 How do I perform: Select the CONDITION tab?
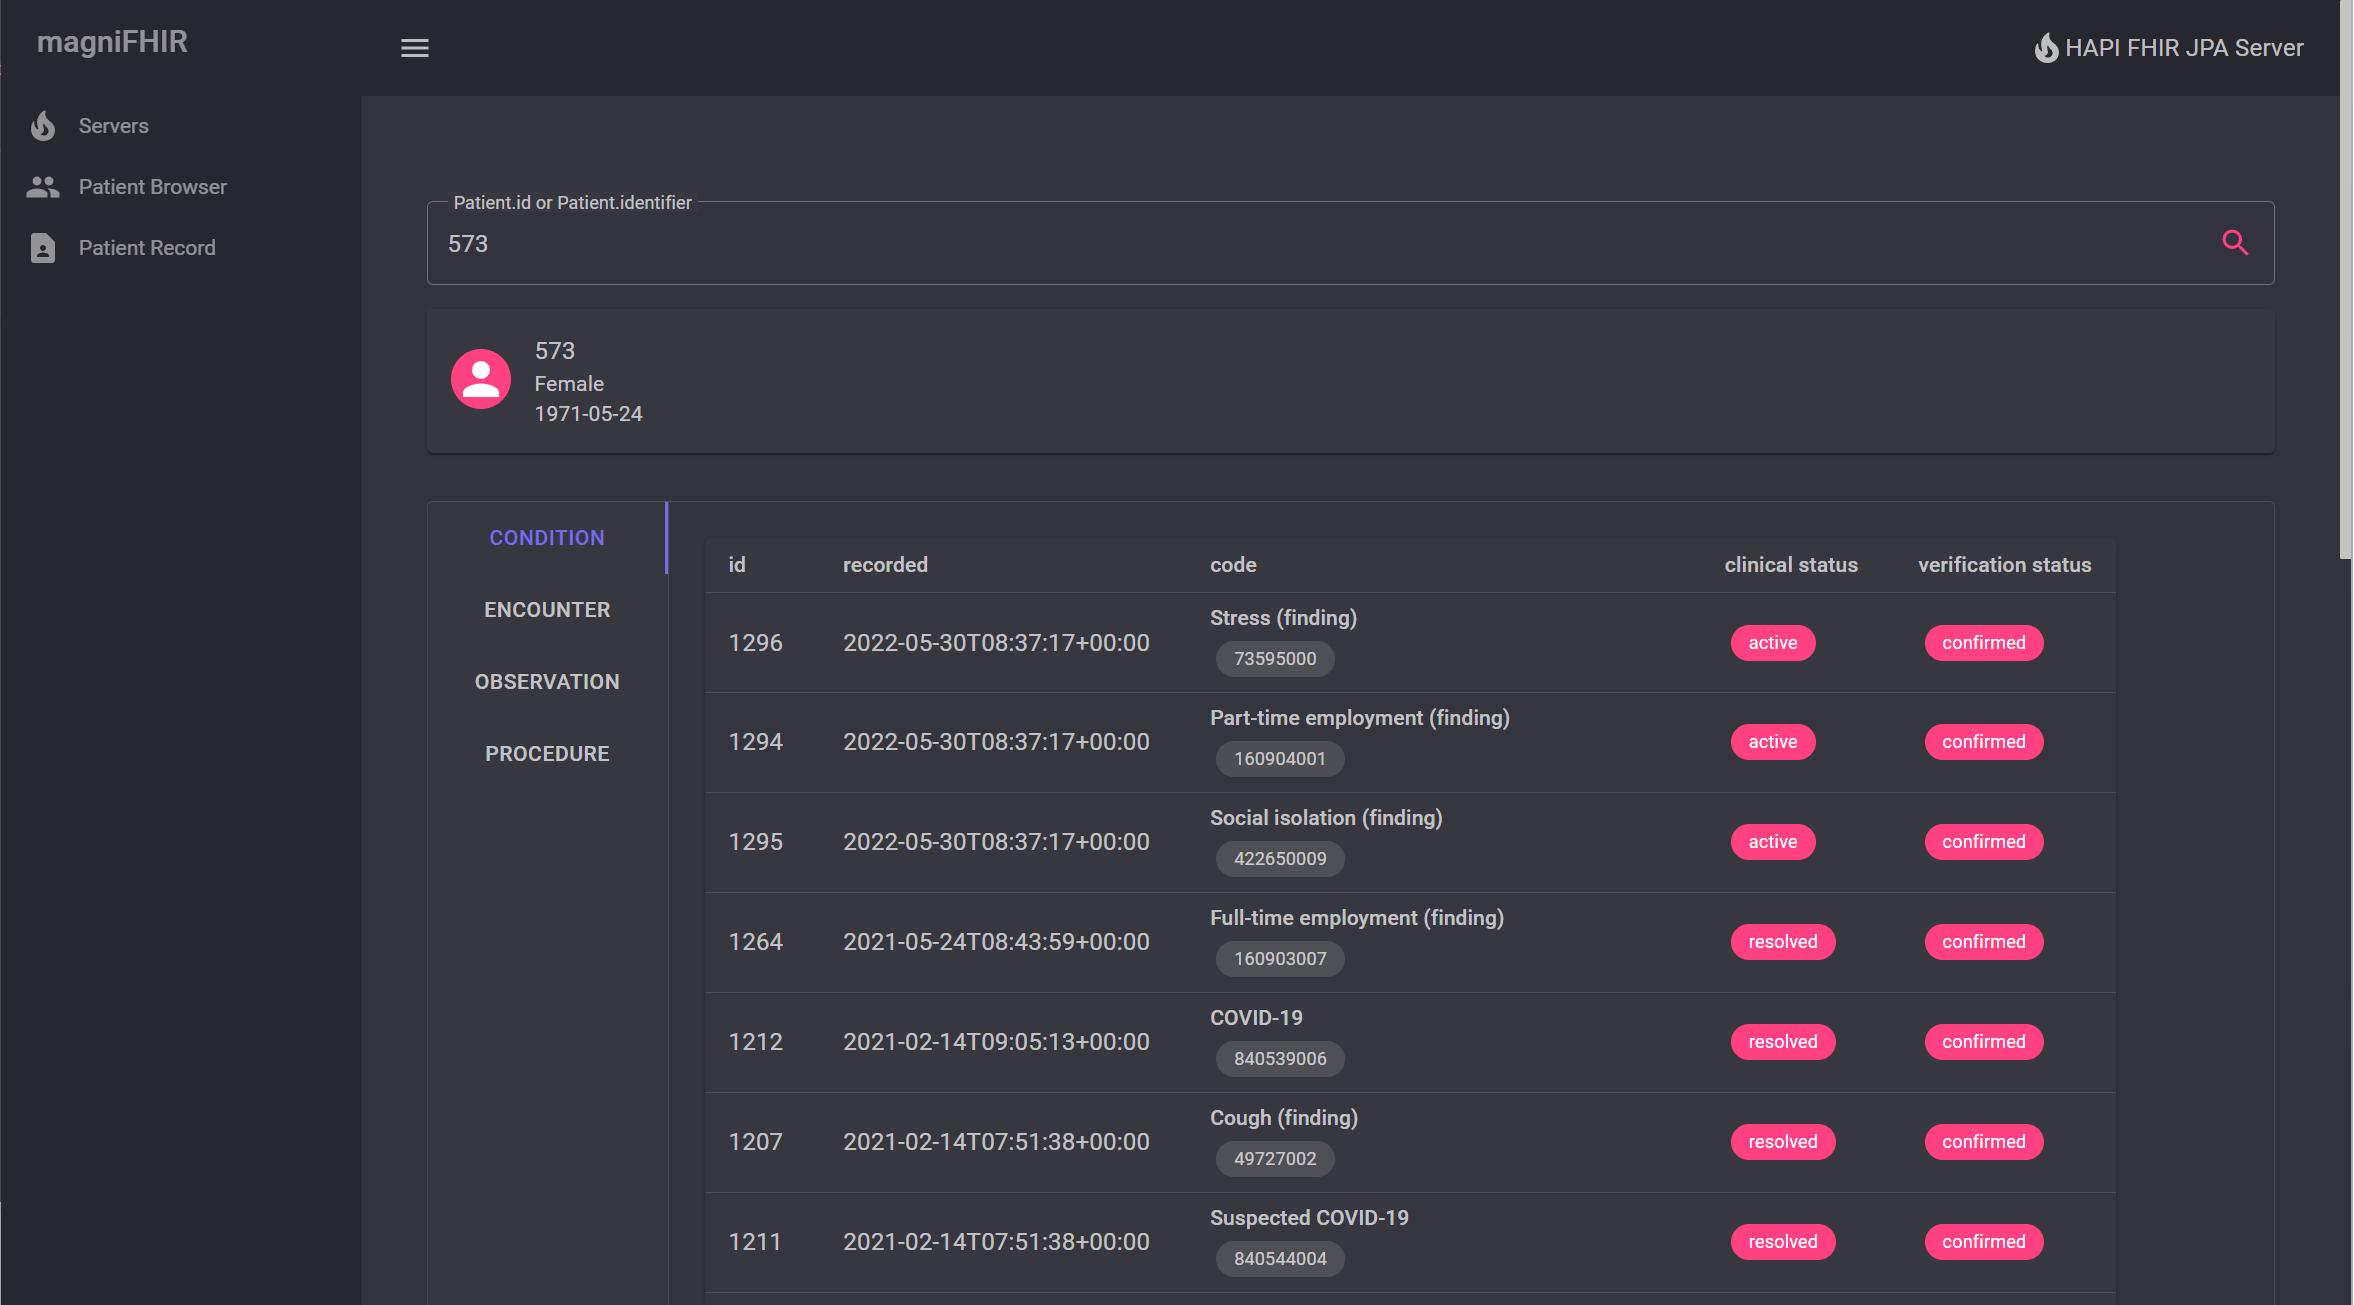point(546,538)
